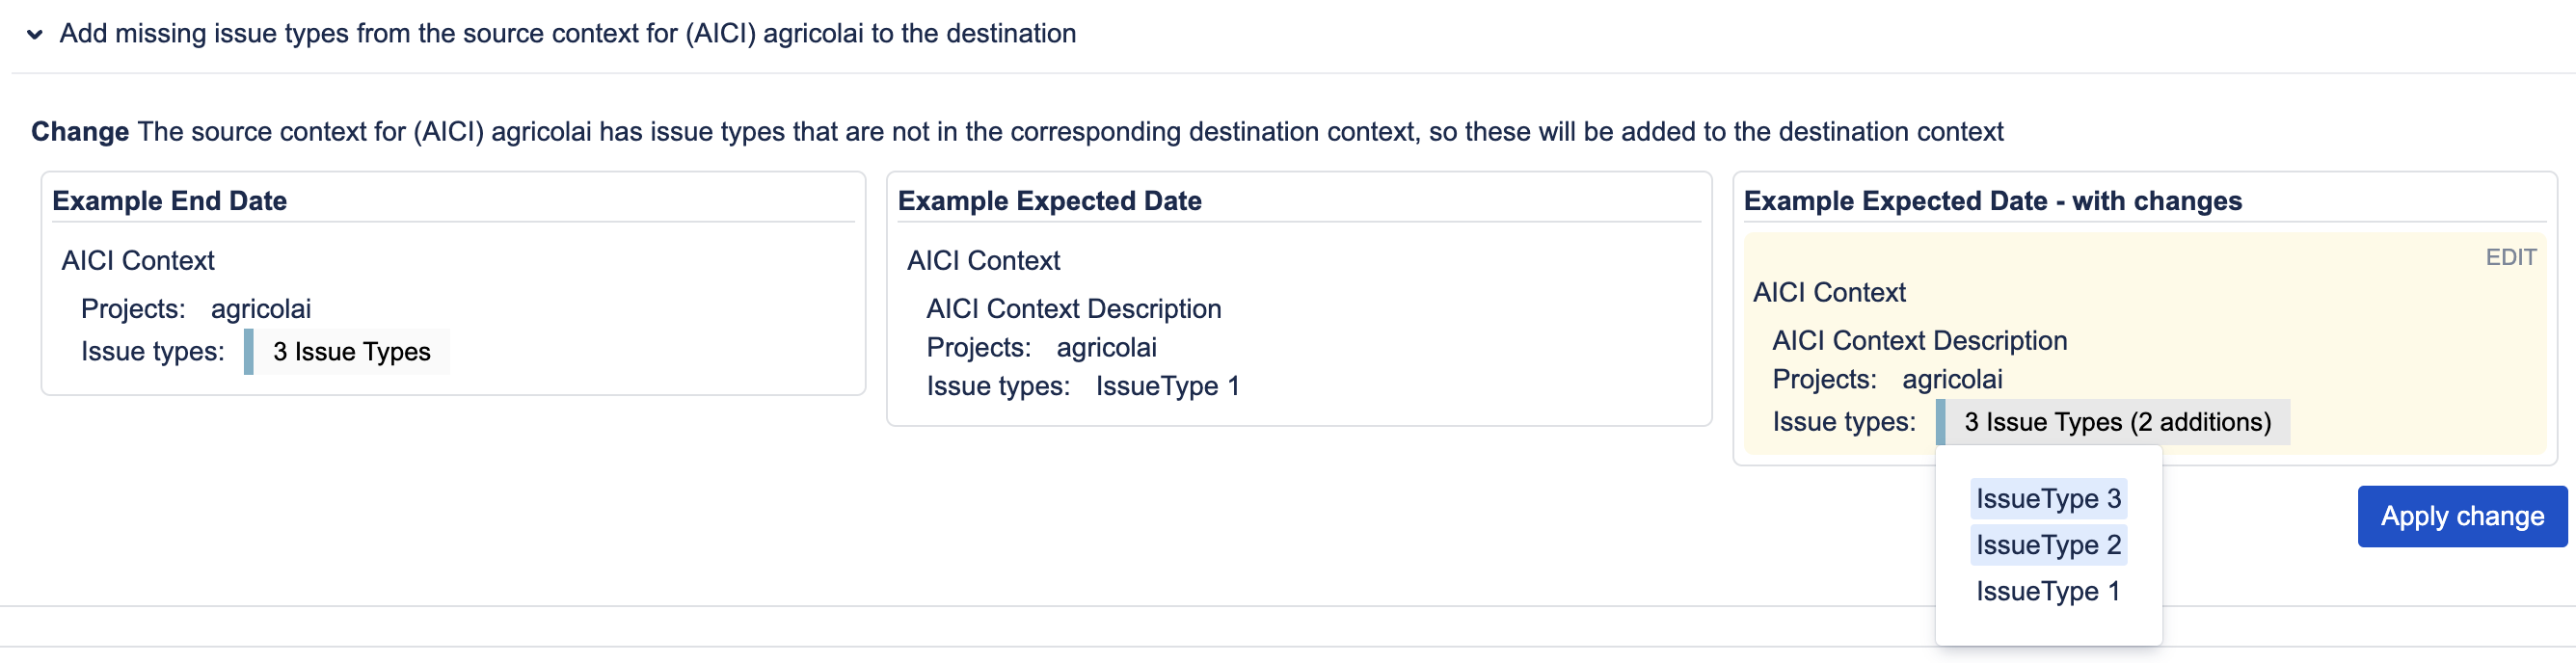Click the Example Expected Date - with changes title
Viewport: 2576px width, 663px height.
coord(1992,201)
